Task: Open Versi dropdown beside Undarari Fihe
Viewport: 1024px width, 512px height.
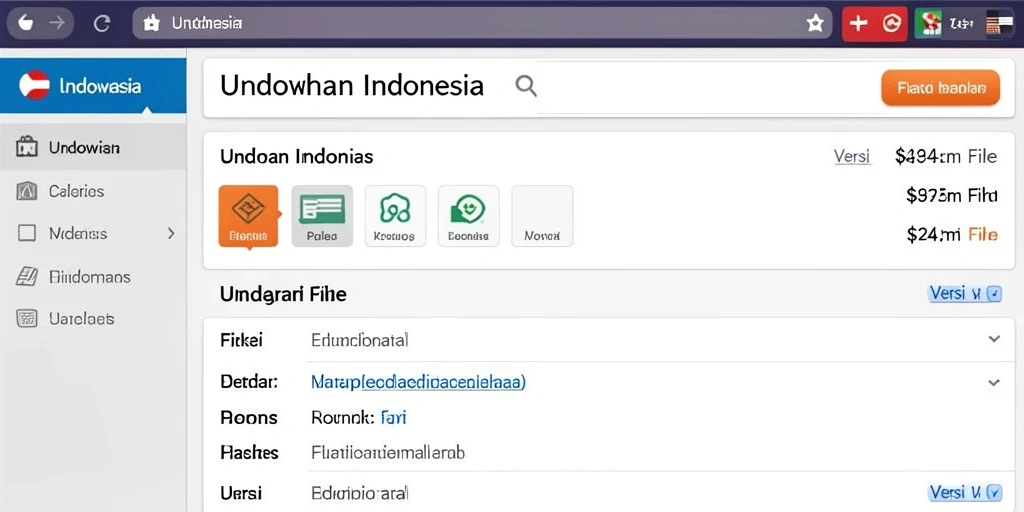Action: 965,294
